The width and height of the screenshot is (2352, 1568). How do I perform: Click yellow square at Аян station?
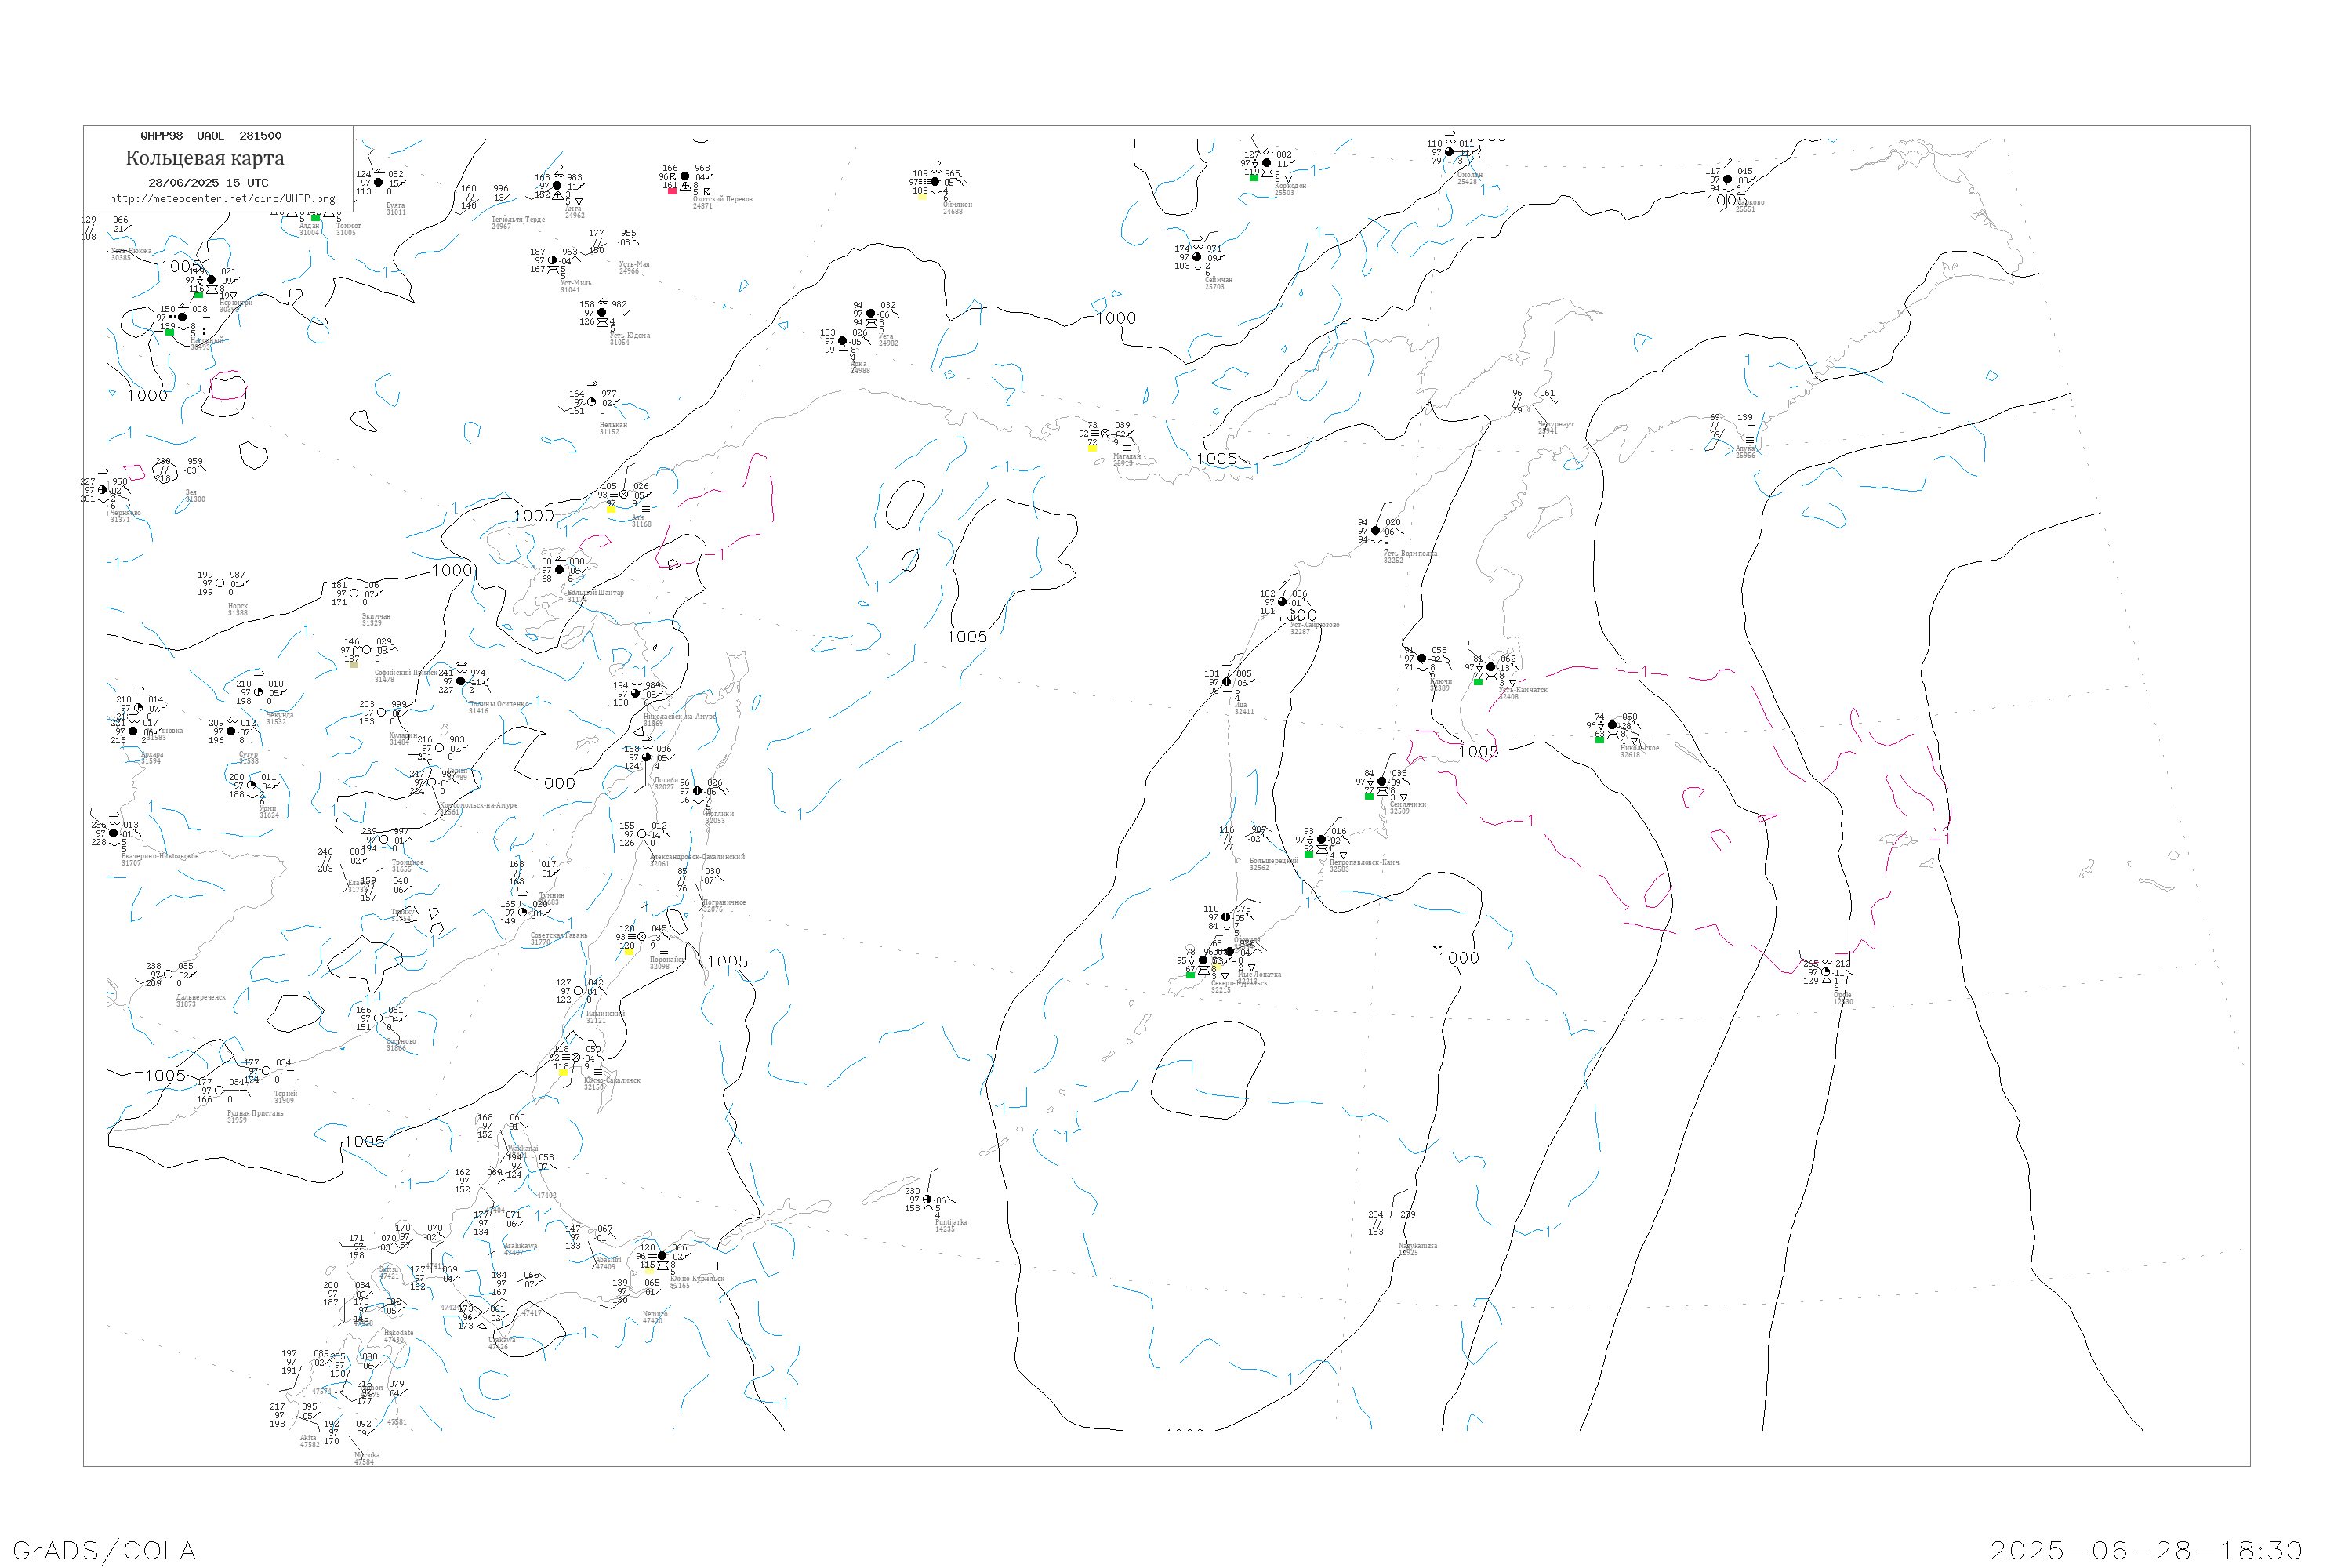611,508
